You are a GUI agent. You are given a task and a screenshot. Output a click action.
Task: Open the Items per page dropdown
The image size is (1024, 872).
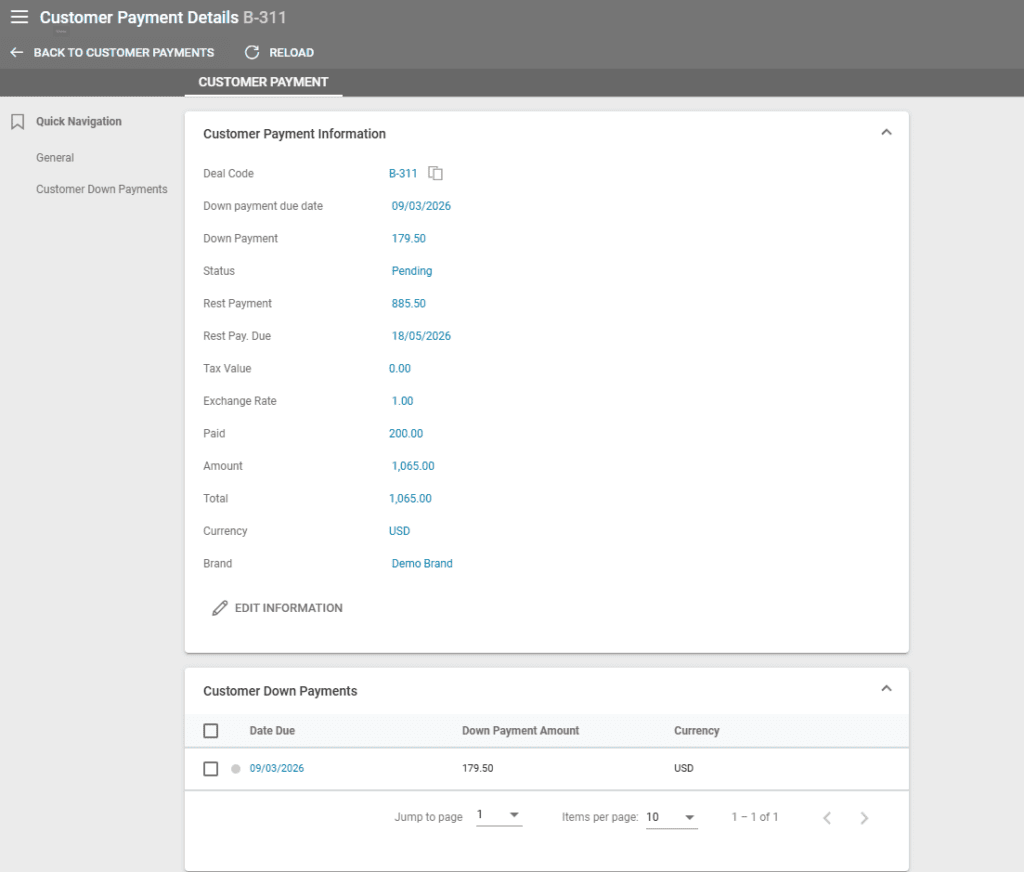[x=671, y=817]
